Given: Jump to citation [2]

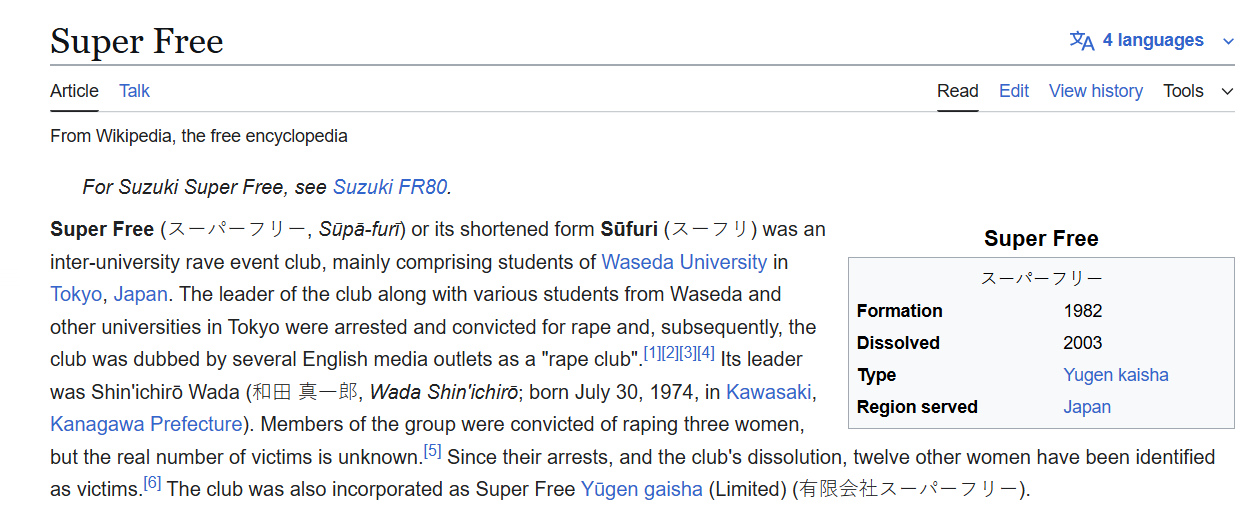Looking at the screenshot, I should pyautogui.click(x=670, y=353).
